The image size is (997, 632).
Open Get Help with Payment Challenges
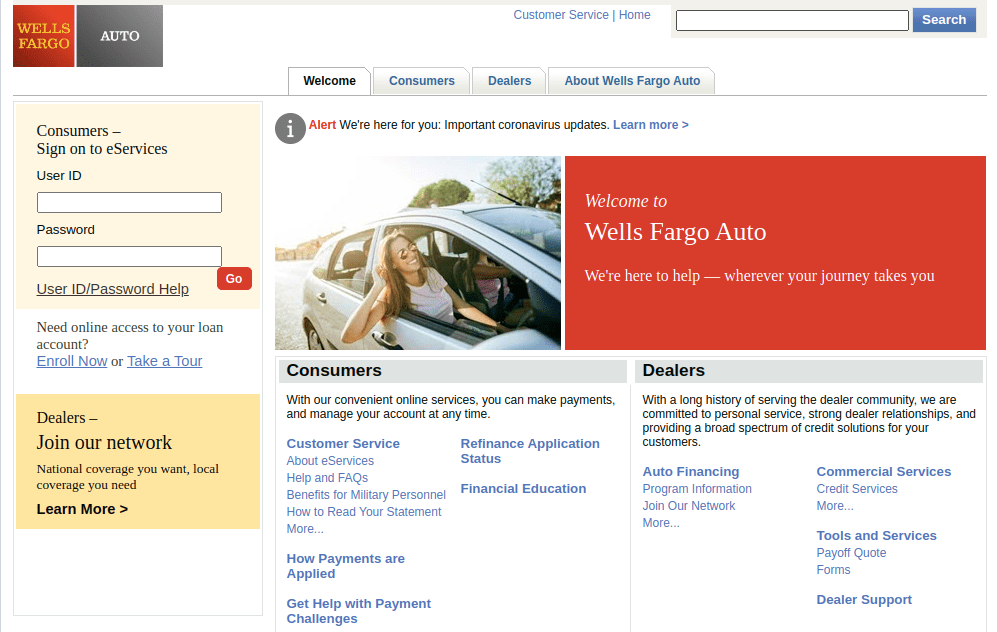359,611
